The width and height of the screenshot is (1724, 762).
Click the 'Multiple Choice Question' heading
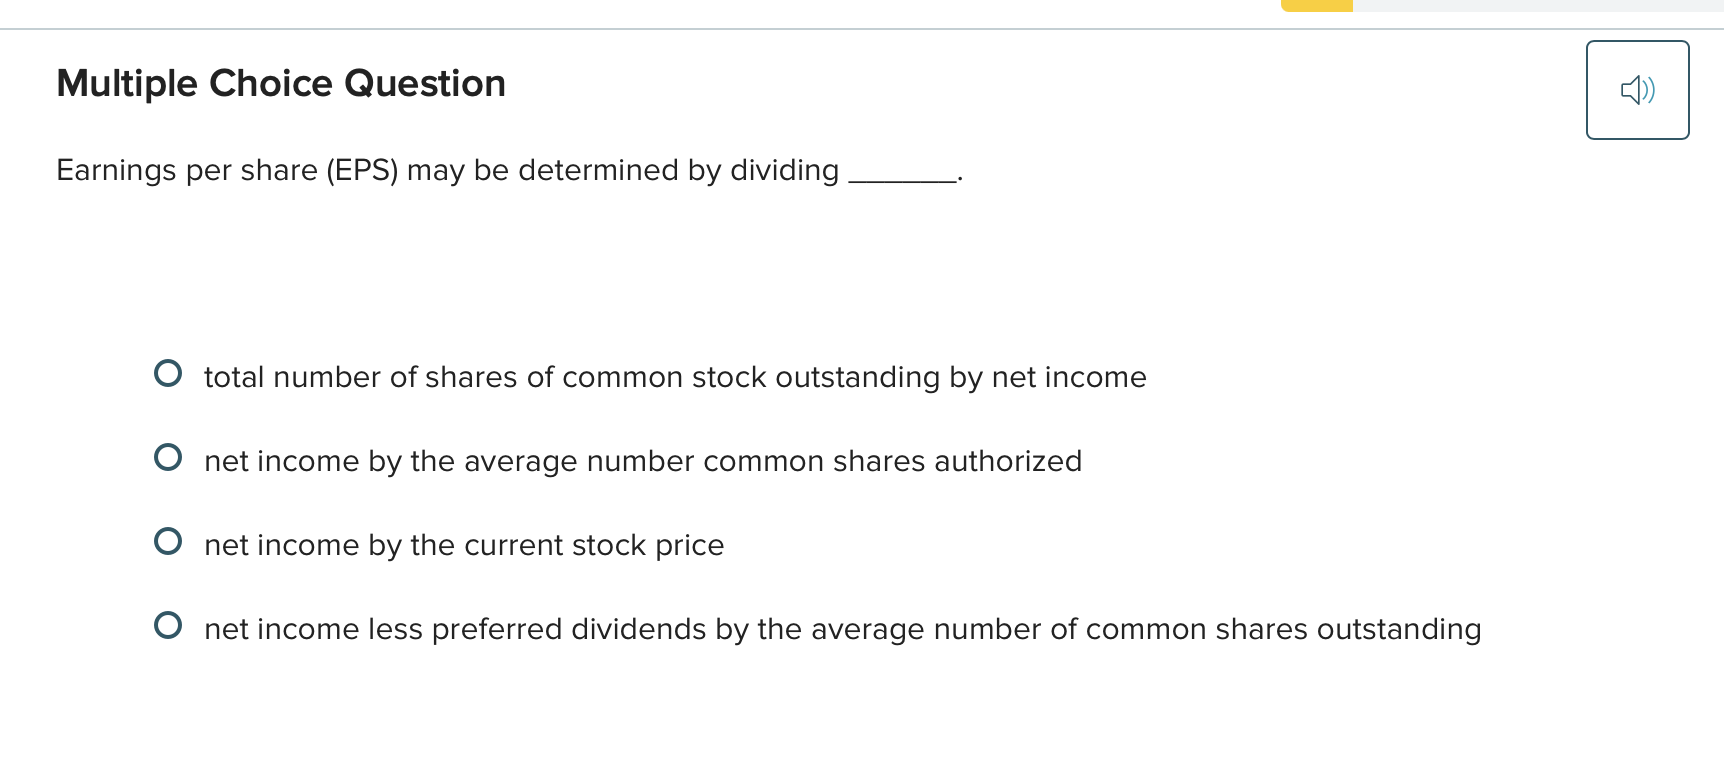281,83
